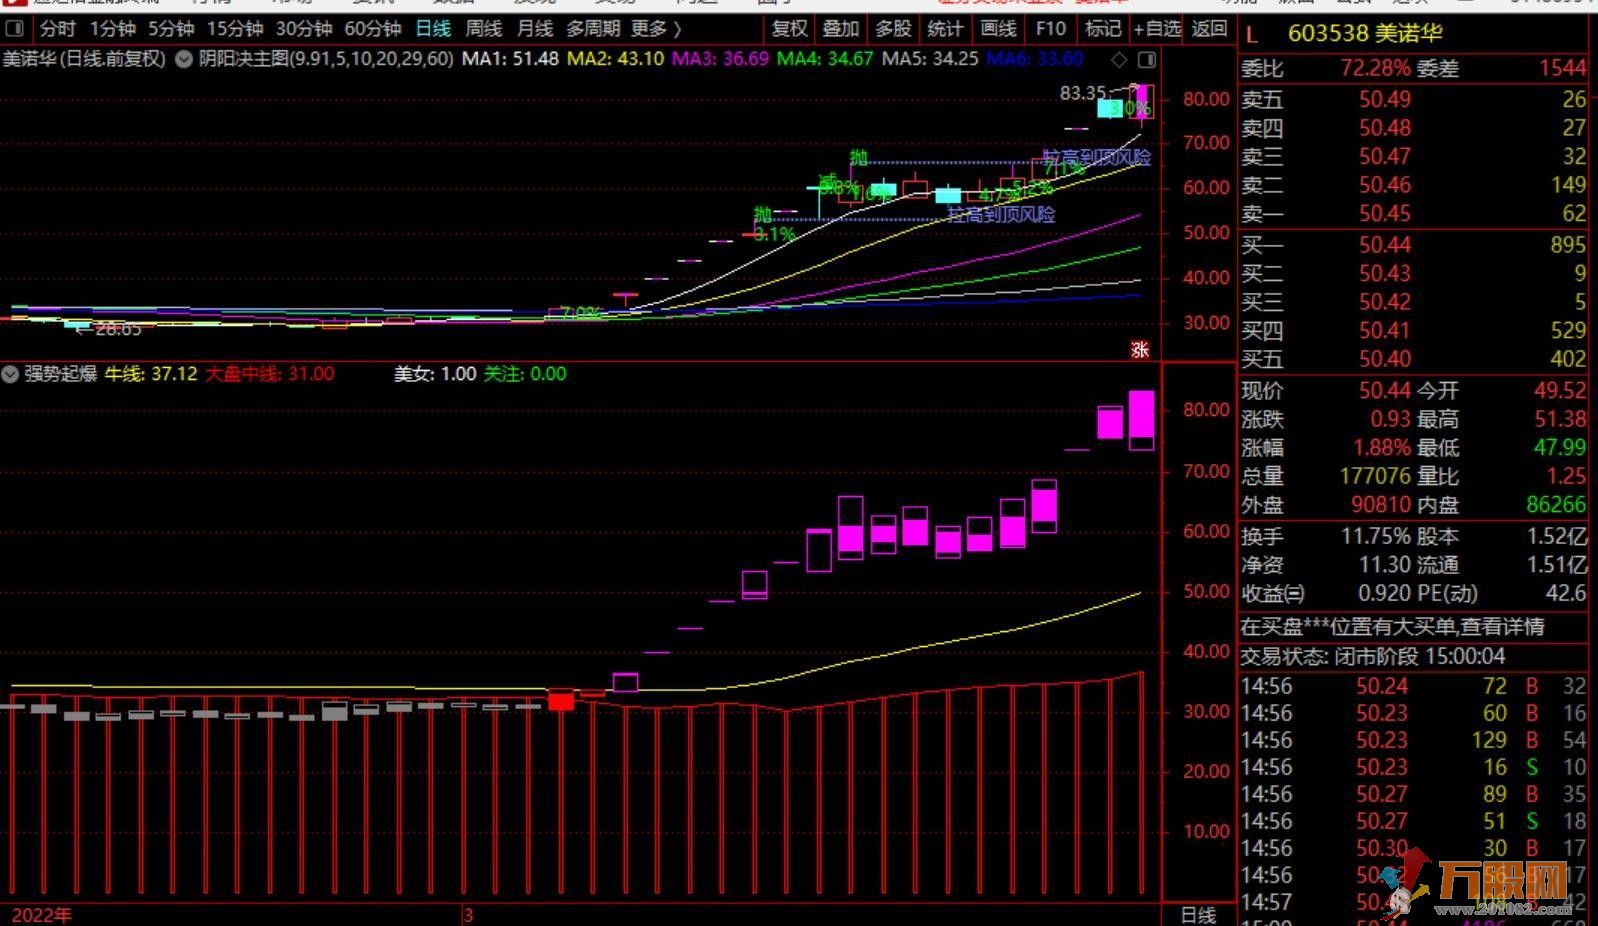Screen dimensions: 1598x926
Task: Open the 强势起爆 indicator dropdown arrow
Action: 10,374
